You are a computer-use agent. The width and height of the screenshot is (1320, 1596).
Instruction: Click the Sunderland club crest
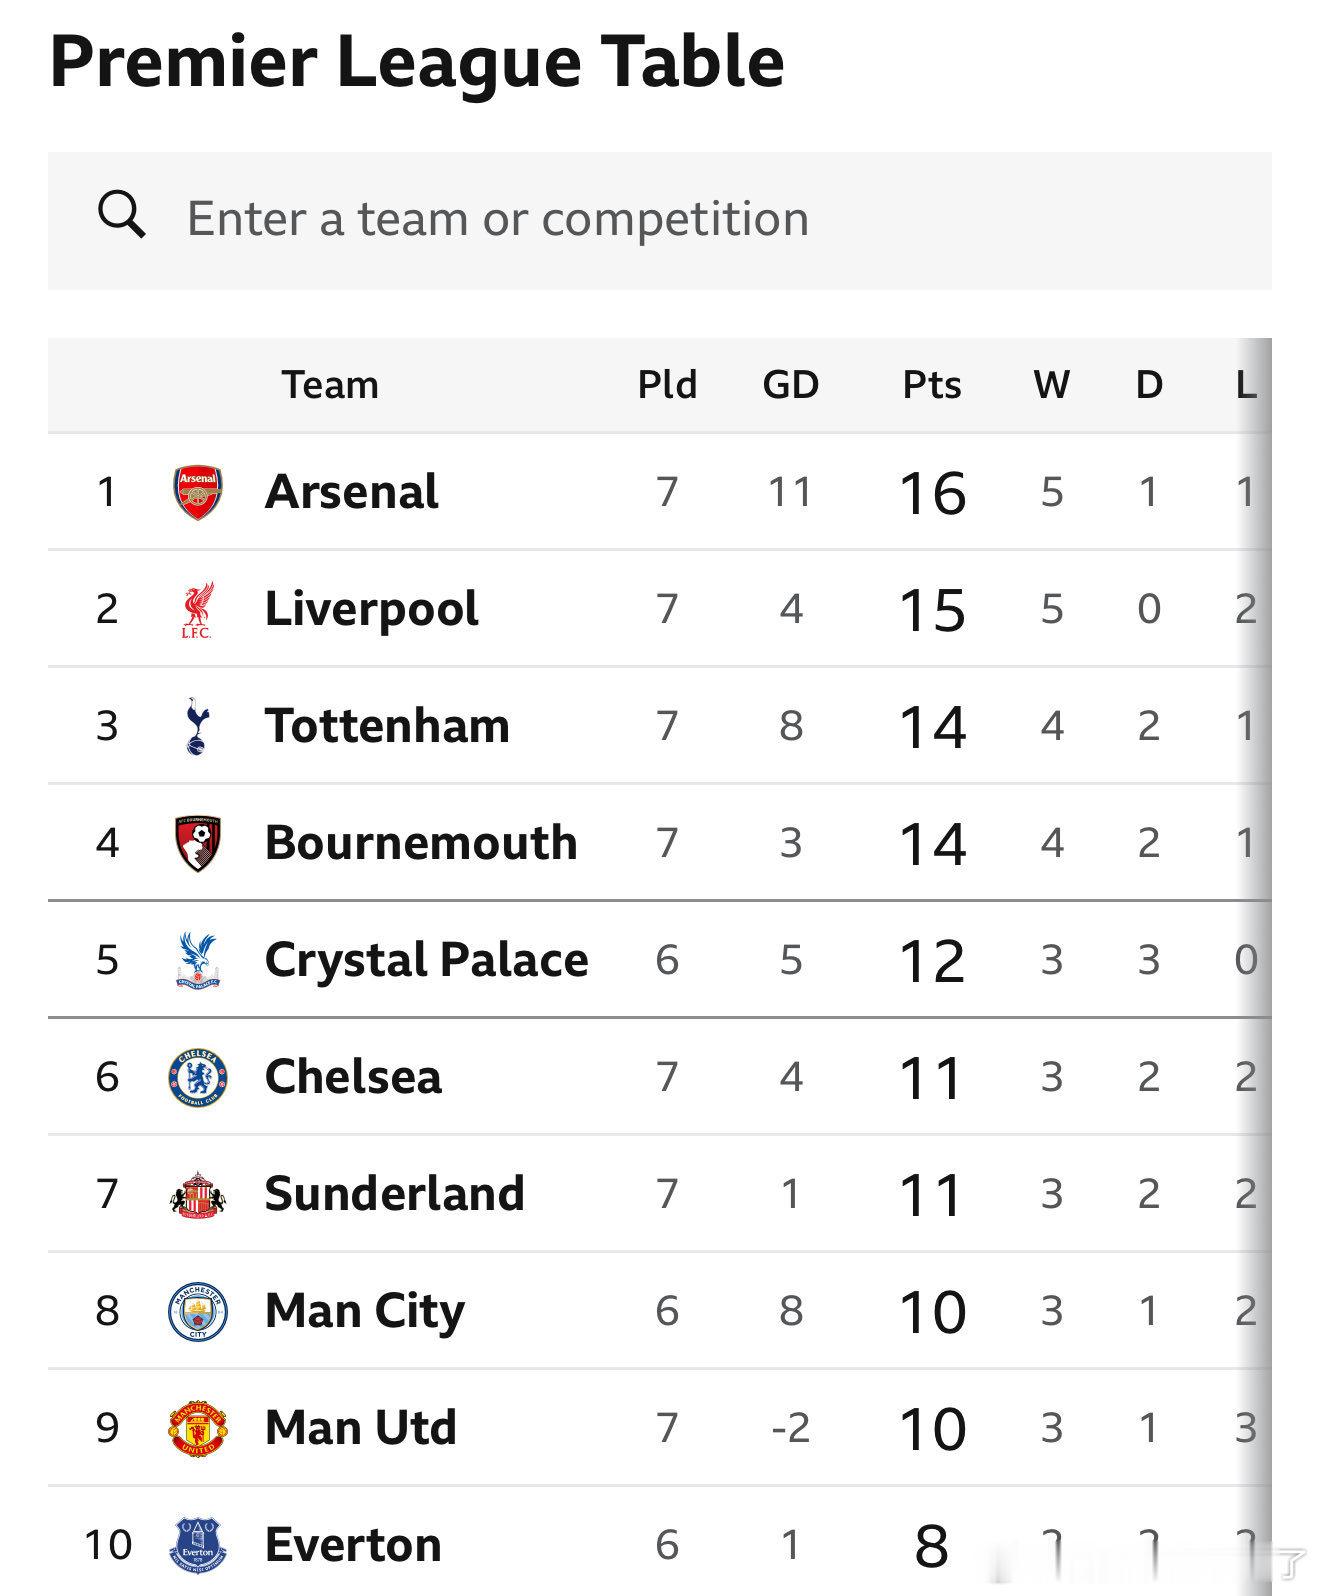(x=198, y=1194)
